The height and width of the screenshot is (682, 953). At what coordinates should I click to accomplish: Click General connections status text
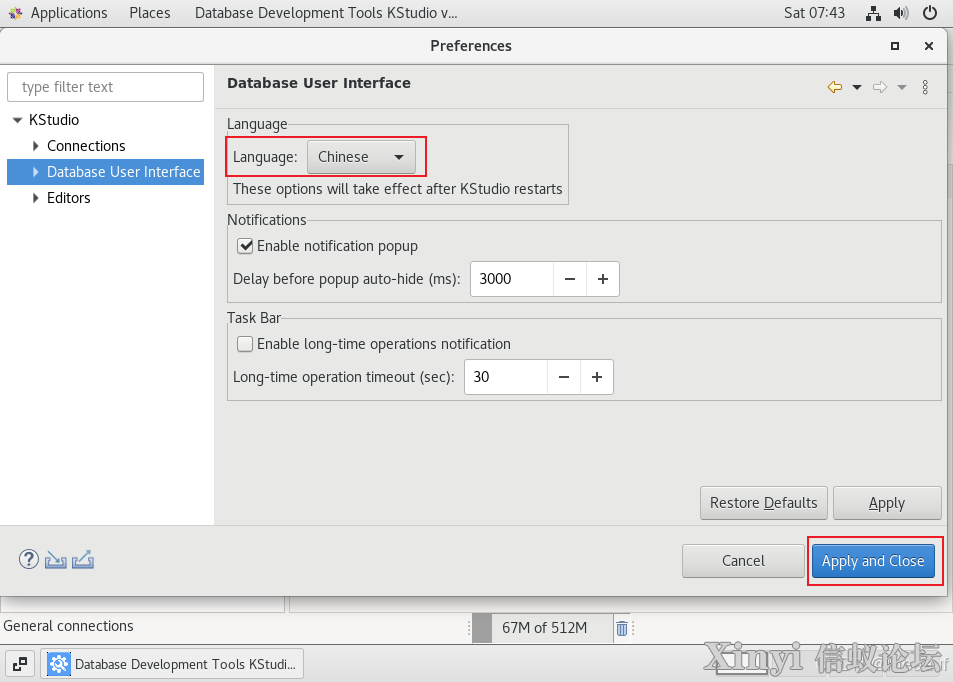pyautogui.click(x=68, y=626)
